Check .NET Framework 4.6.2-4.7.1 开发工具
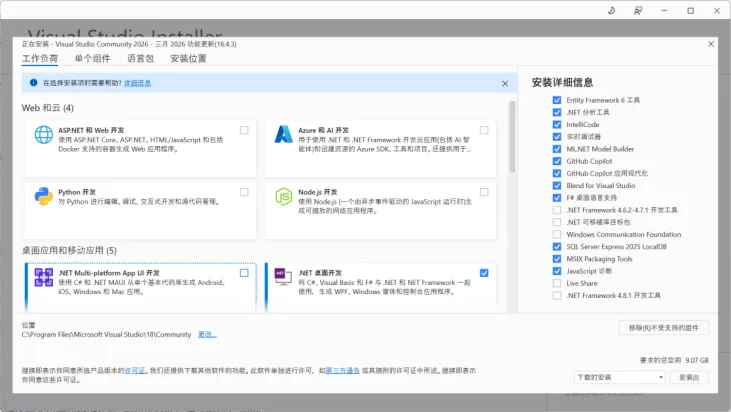This screenshot has width=731, height=412. tap(557, 210)
